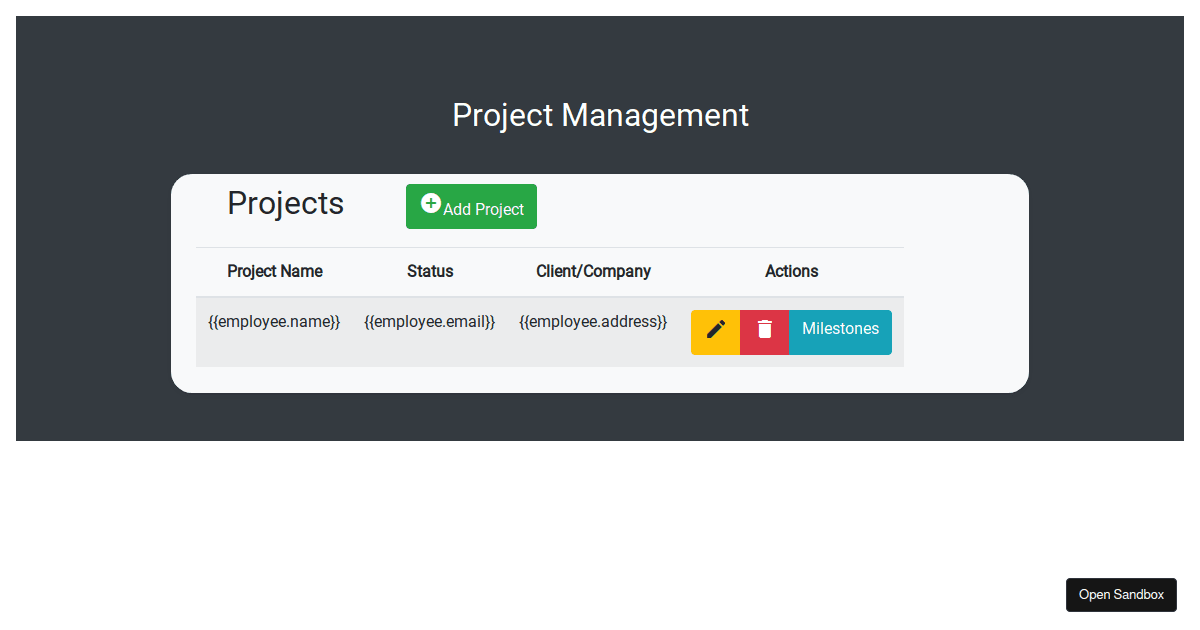Click the employee.name cell in the table
The image size is (1200, 630).
[274, 321]
